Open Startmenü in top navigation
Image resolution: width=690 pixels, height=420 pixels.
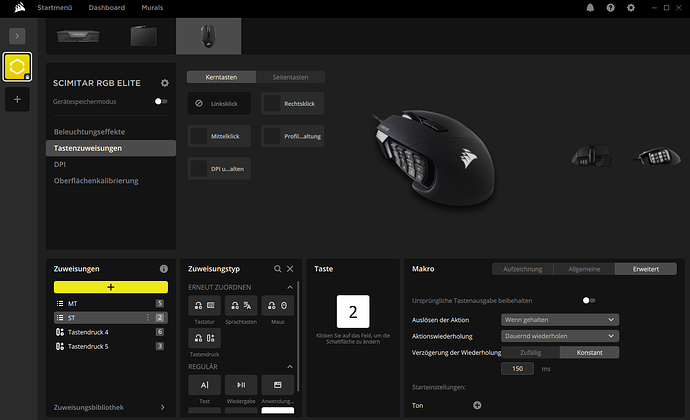click(55, 7)
